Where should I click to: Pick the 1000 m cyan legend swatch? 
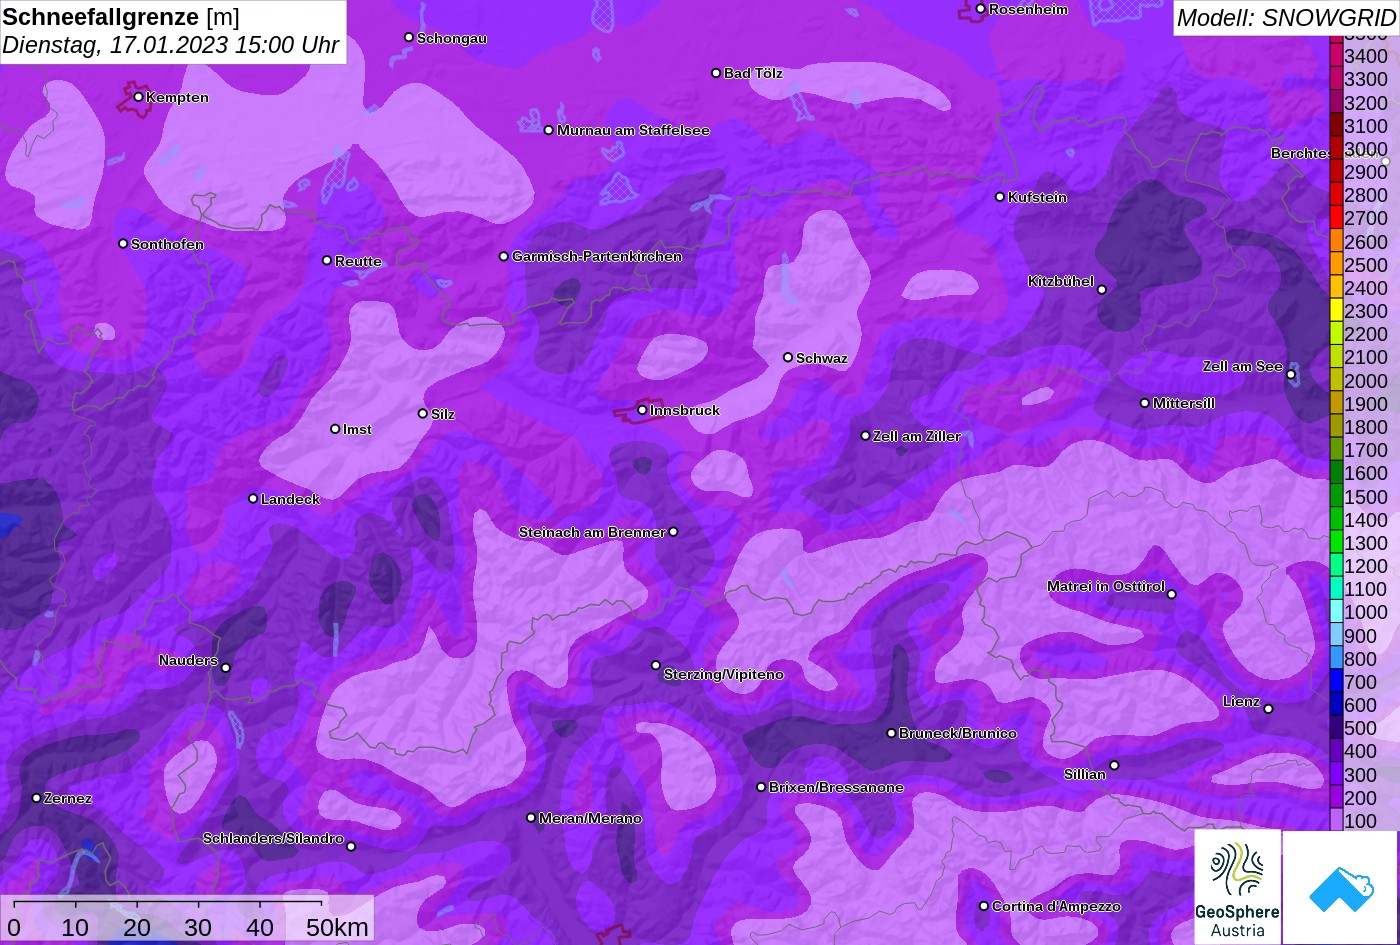pos(1336,612)
